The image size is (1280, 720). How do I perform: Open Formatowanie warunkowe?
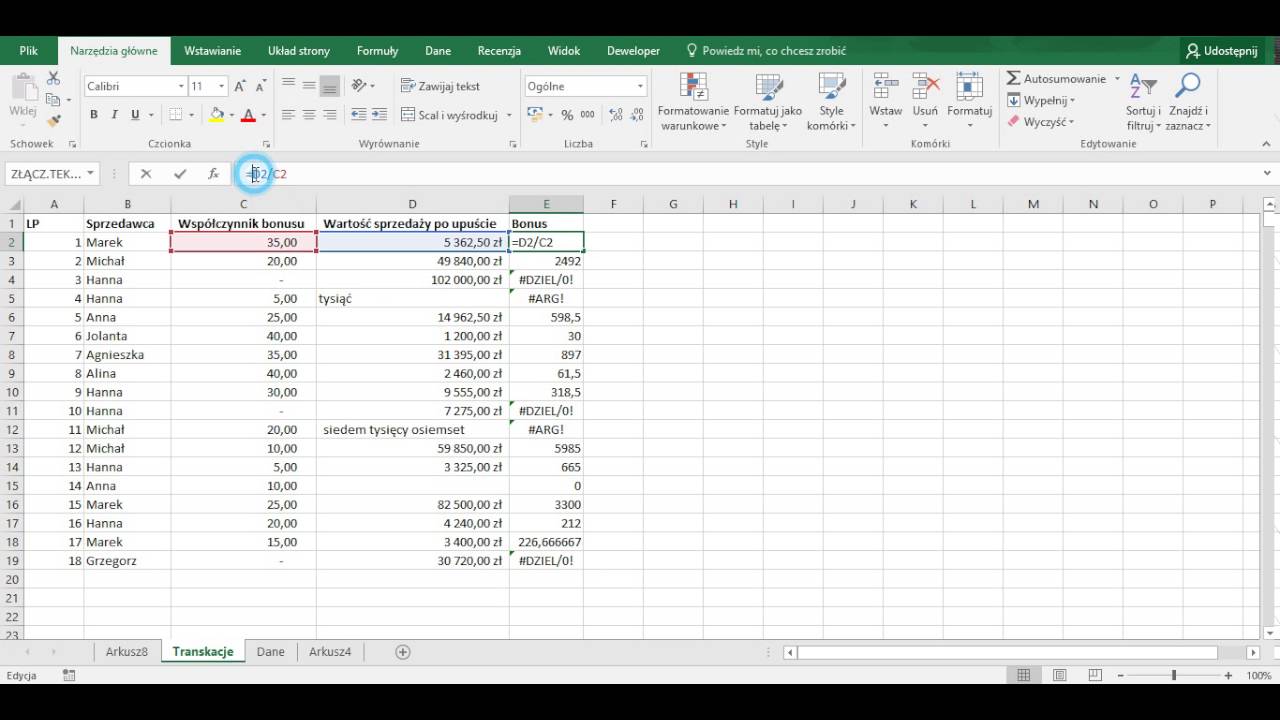[693, 103]
